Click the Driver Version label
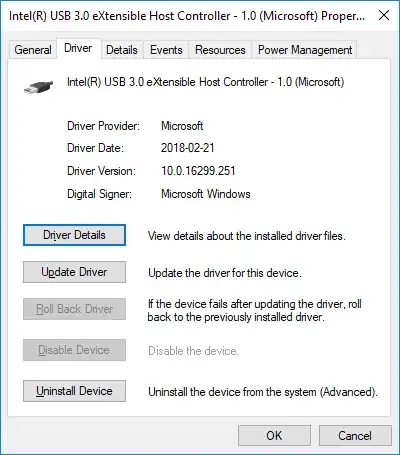Screen dimensions: 400x455 point(101,171)
